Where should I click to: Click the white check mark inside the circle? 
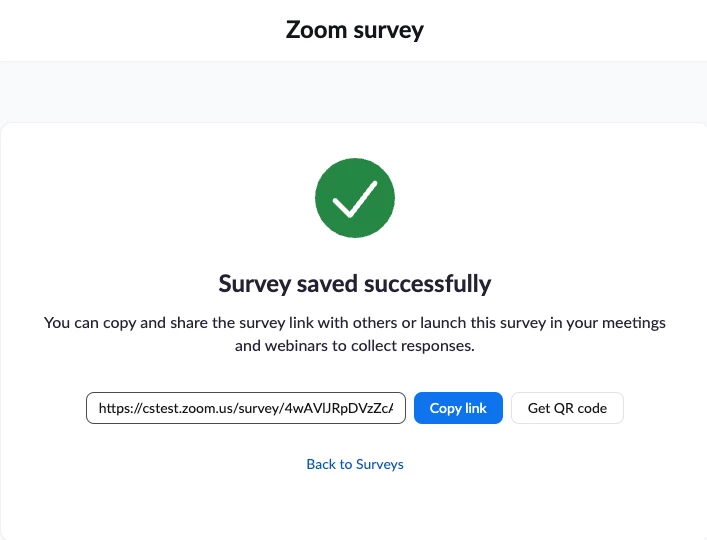355,199
